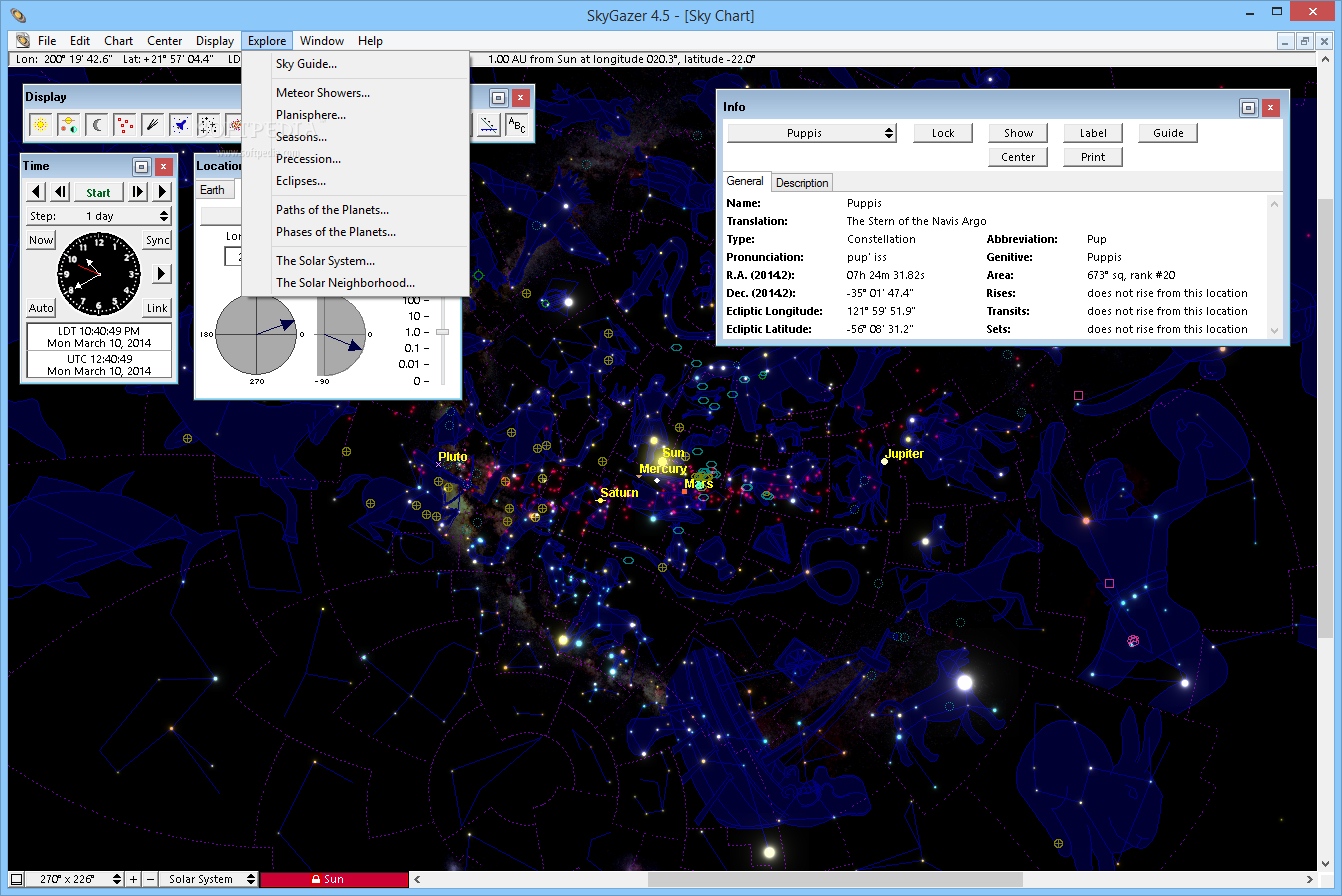This screenshot has width=1342, height=896.
Task: Restore the Time panel window
Action: 141,166
